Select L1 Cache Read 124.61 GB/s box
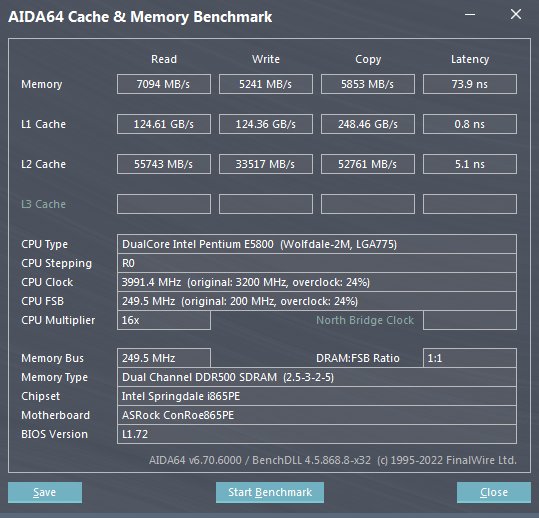Screen dimensions: 539x518 164,124
